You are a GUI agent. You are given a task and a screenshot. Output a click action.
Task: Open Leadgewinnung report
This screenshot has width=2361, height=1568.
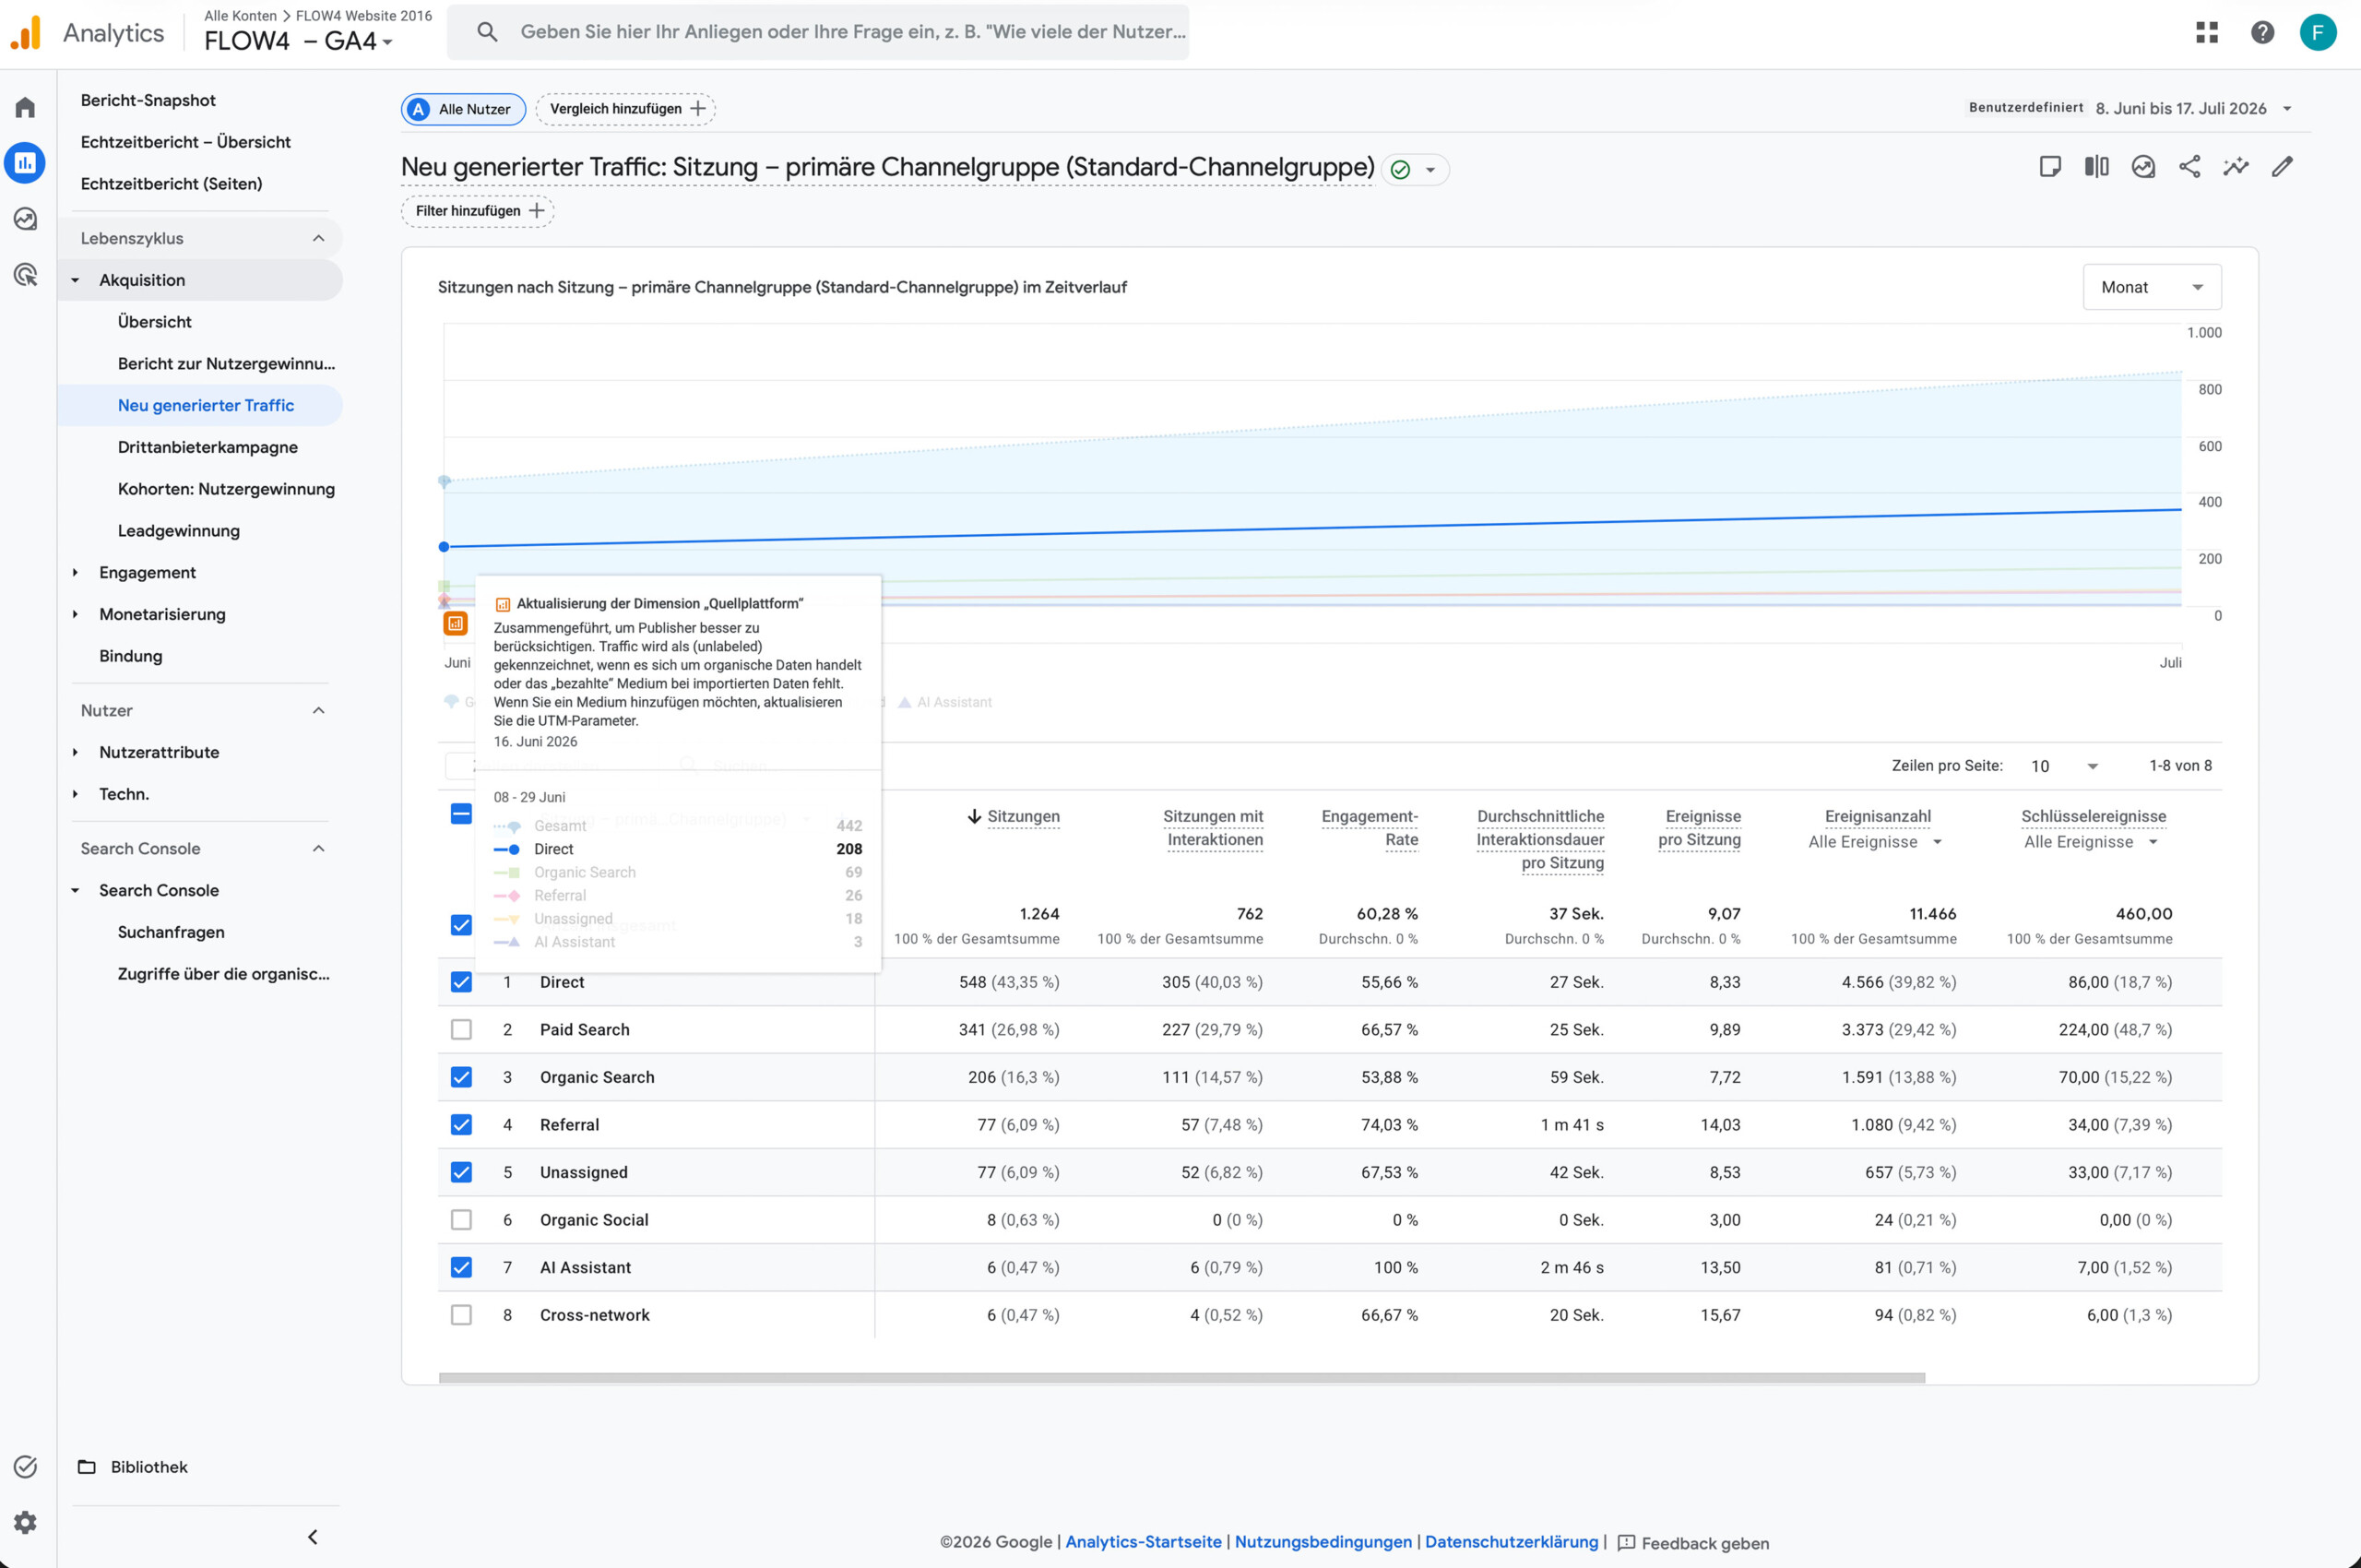click(179, 531)
